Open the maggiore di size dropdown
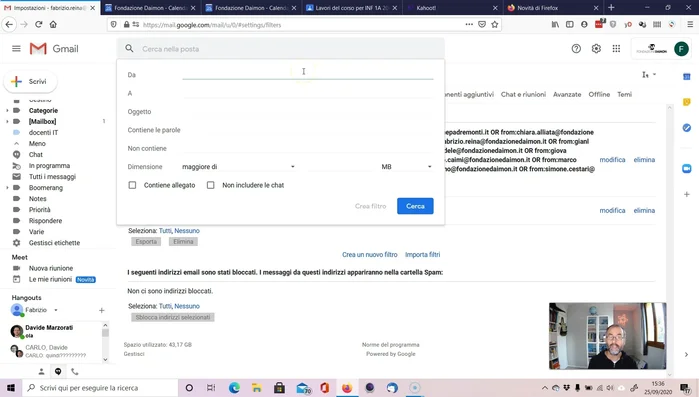This screenshot has height=397, width=699. pos(238,167)
